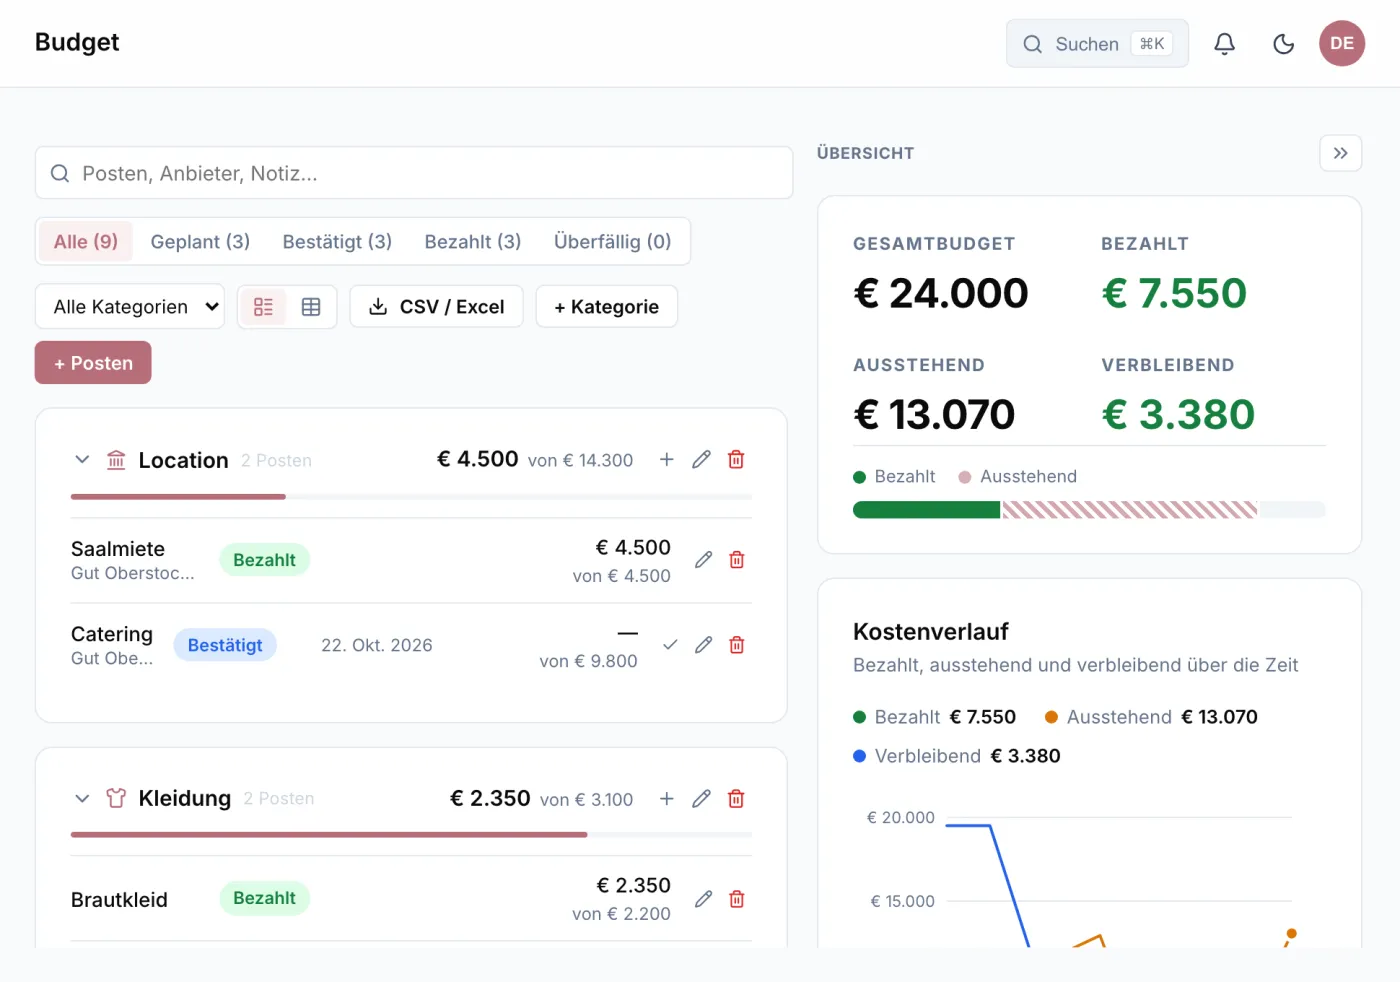The image size is (1400, 982).
Task: Delete the Location category
Action: click(x=736, y=459)
